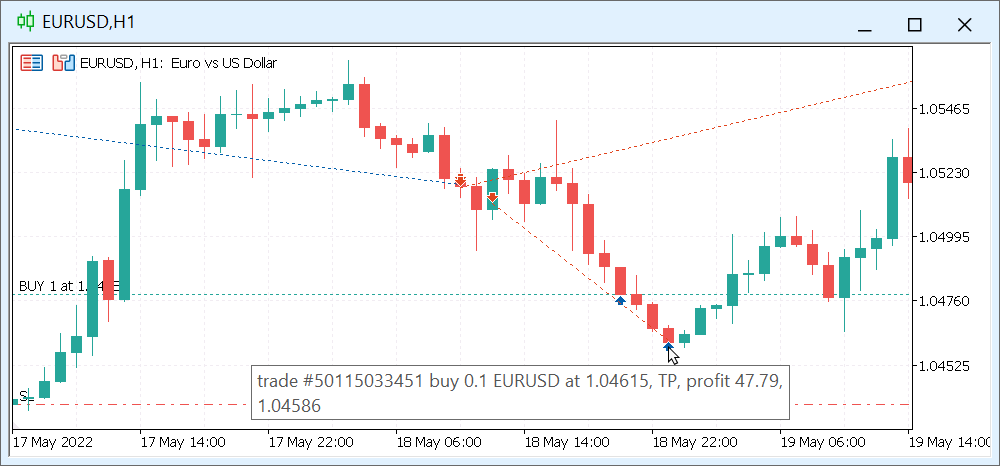The image size is (1000, 466).
Task: Select the second red sell arrow marker
Action: tap(493, 197)
